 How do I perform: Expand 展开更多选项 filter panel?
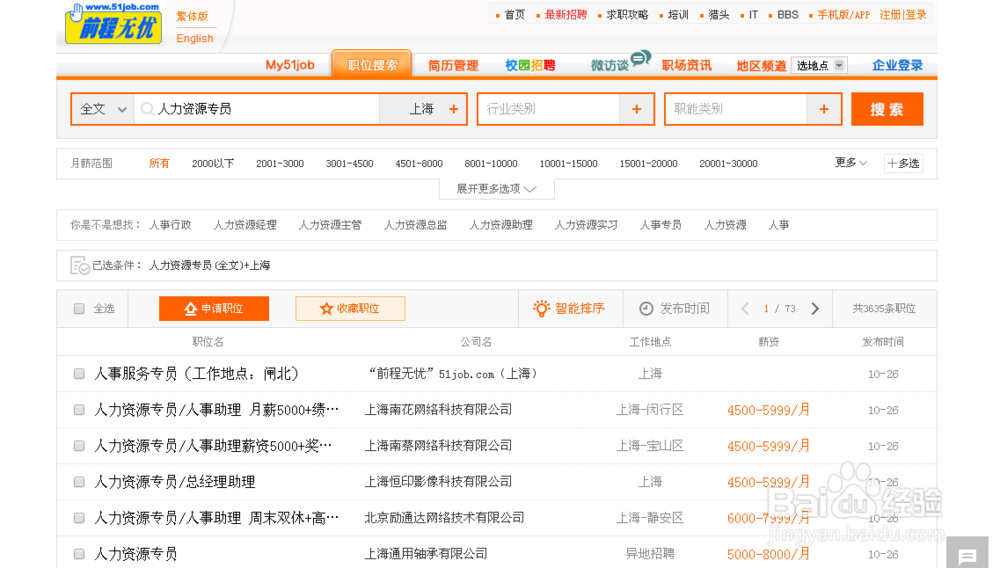click(496, 189)
